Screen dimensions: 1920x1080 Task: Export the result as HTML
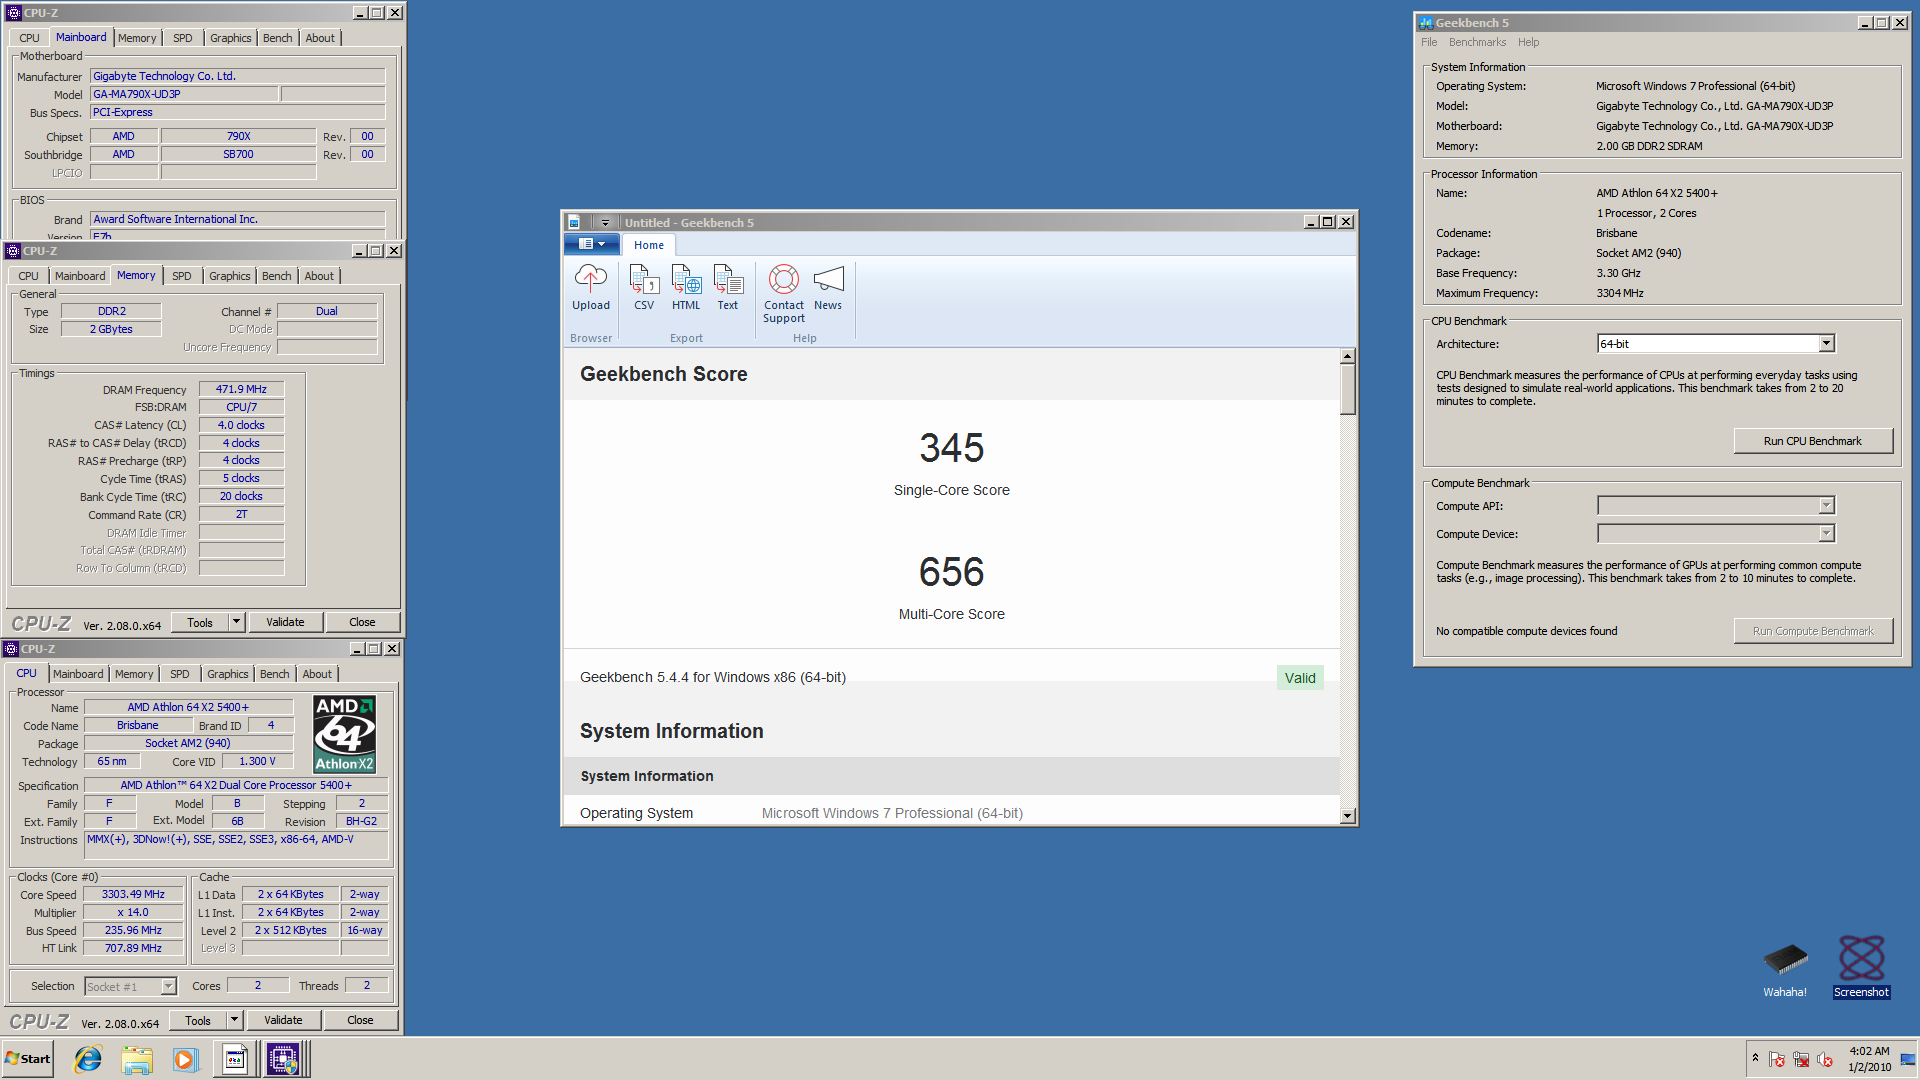(686, 288)
